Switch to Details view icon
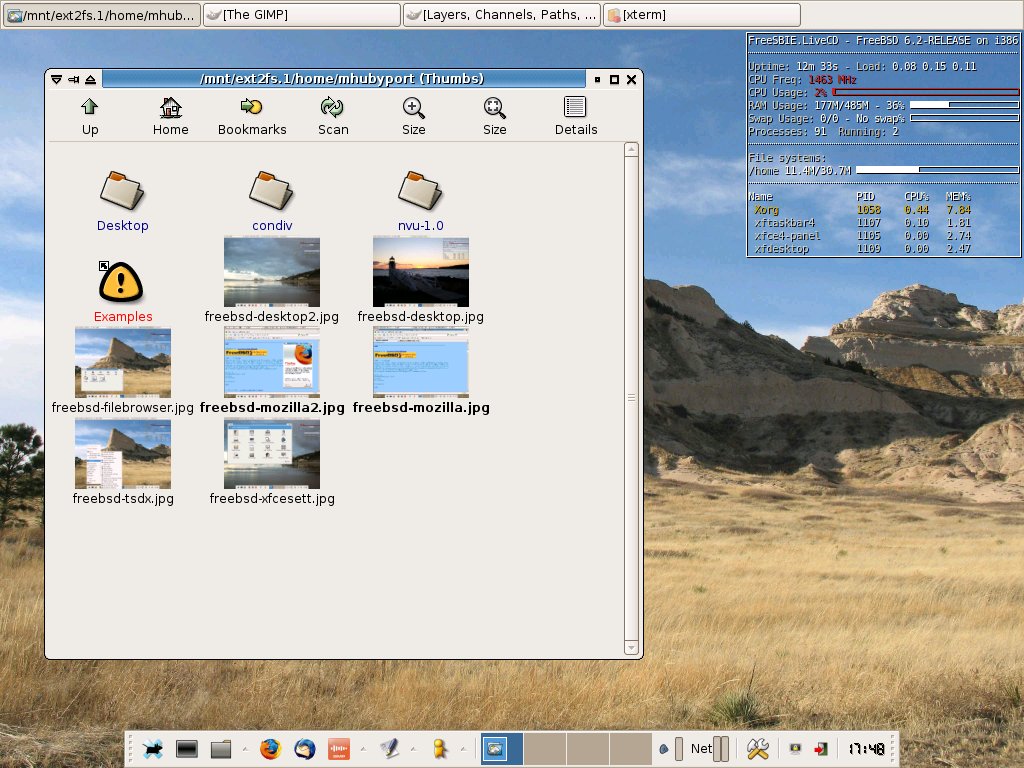The height and width of the screenshot is (768, 1024). pyautogui.click(x=575, y=108)
